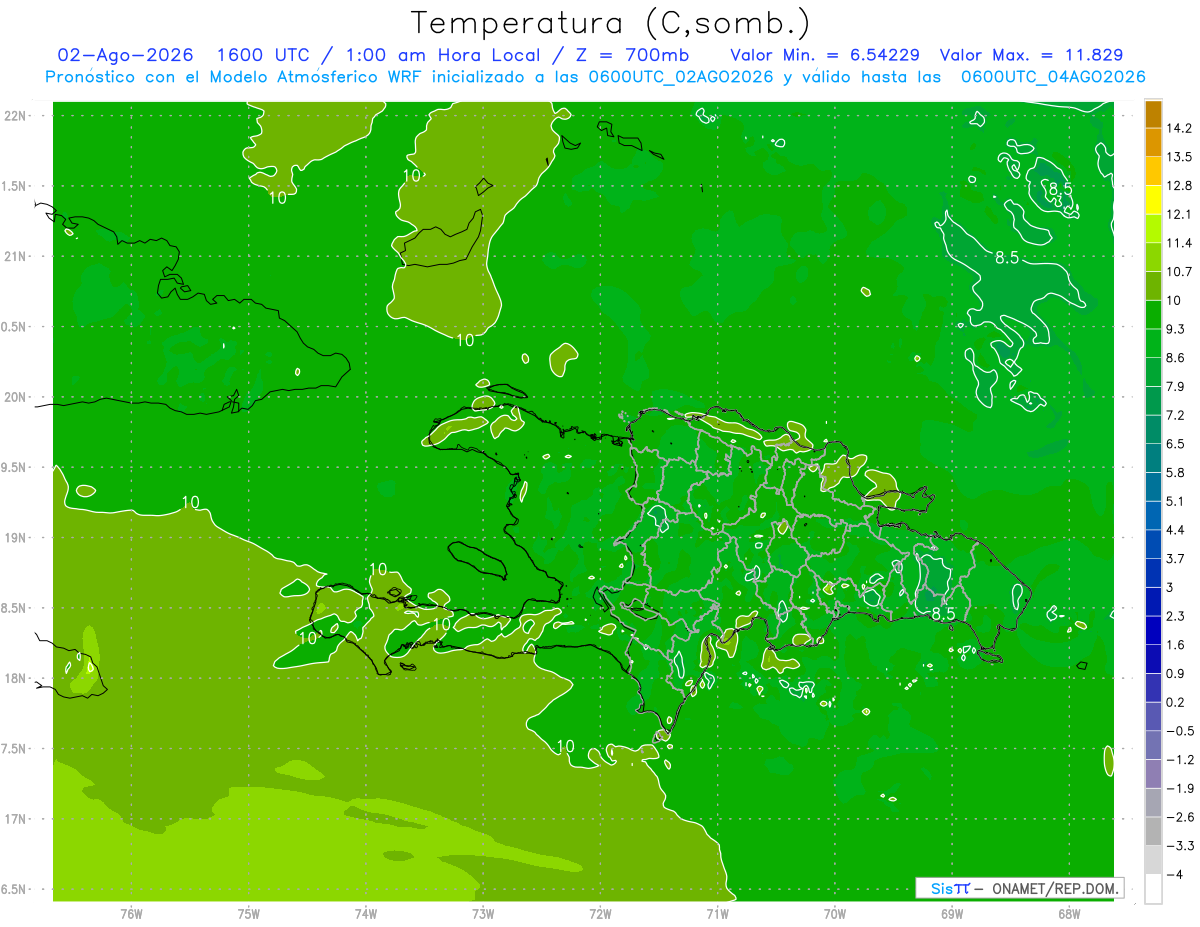Click the '13.5' colorbar value
This screenshot has height=927, width=1200.
click(x=1179, y=157)
